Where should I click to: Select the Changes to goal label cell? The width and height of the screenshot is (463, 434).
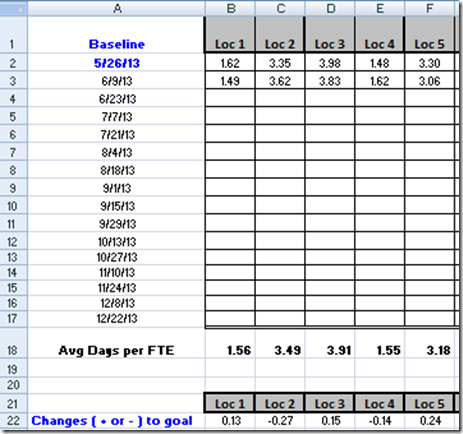116,421
